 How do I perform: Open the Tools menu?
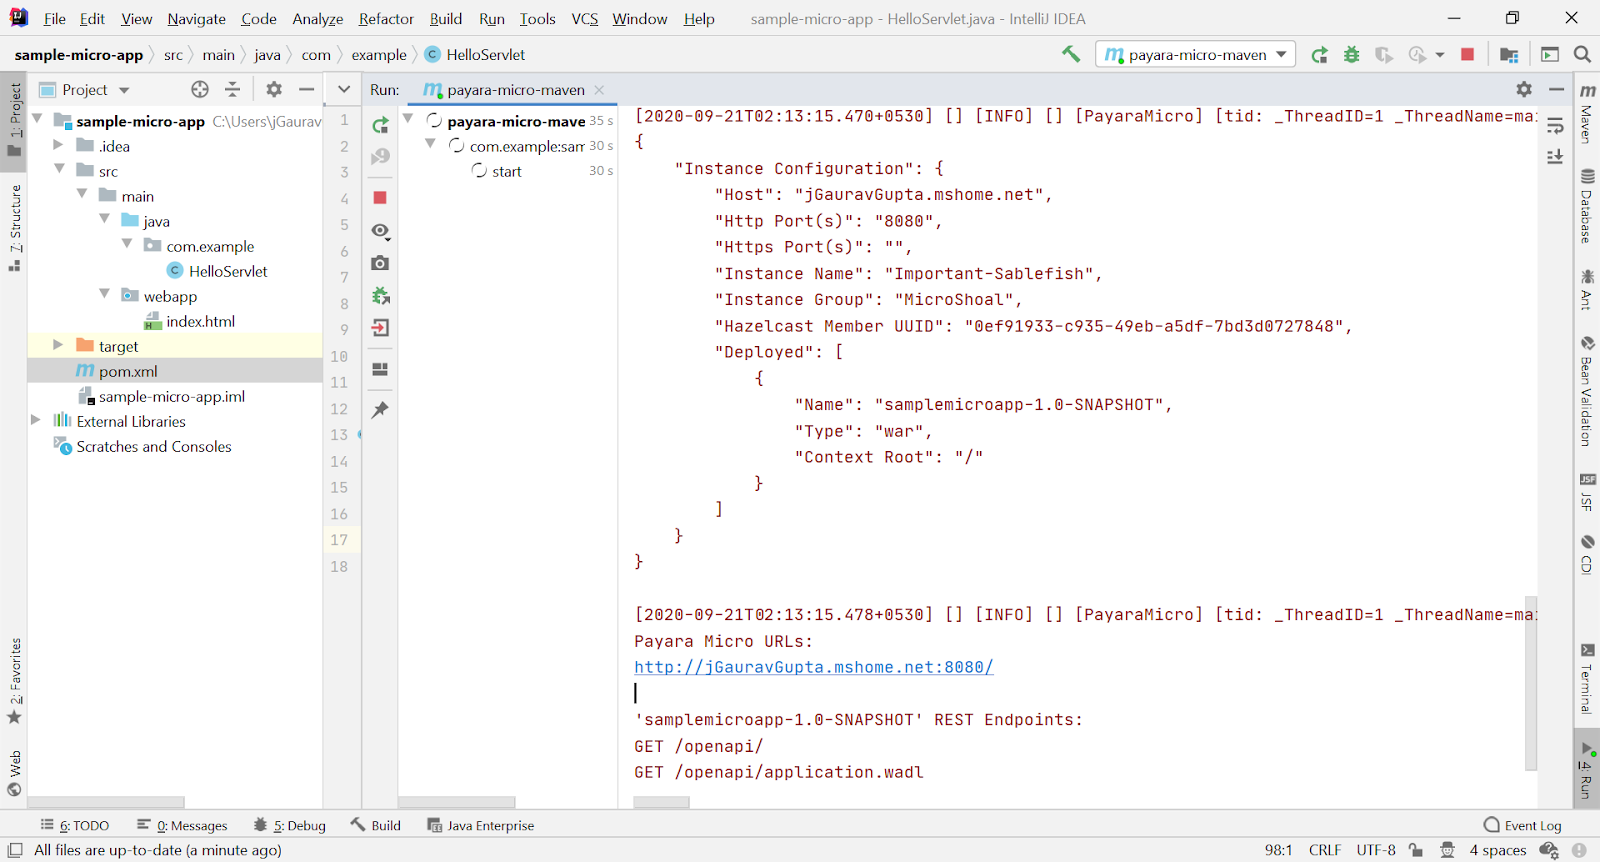(x=537, y=19)
